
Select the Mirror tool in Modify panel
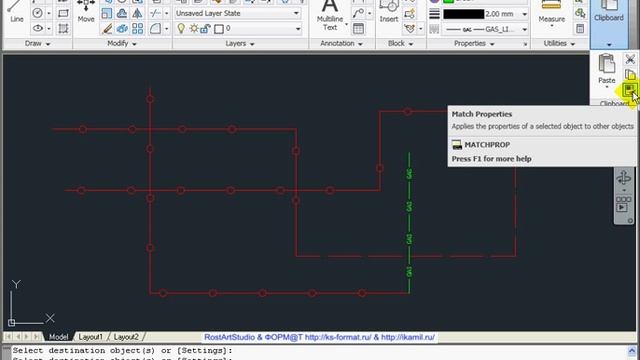coord(137,13)
